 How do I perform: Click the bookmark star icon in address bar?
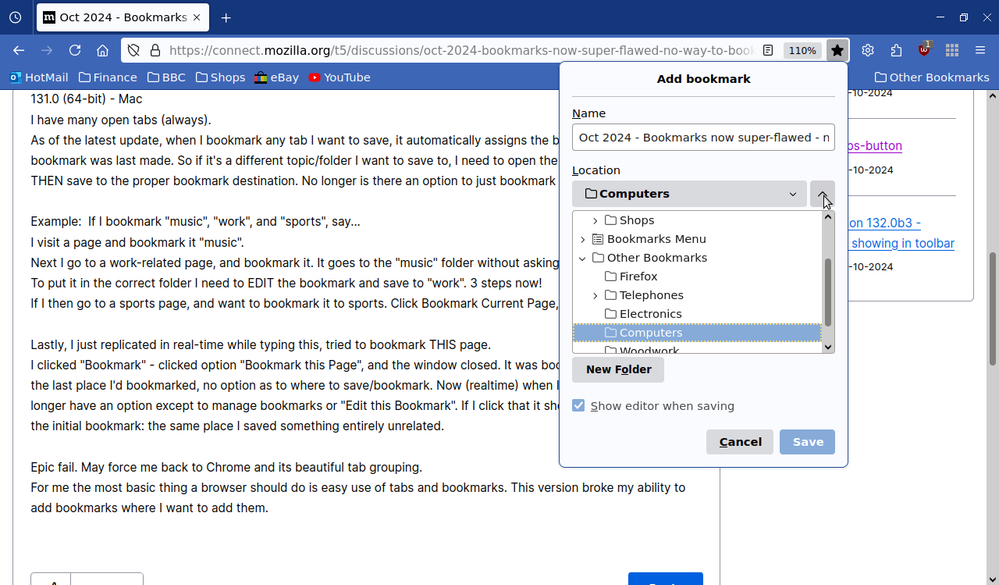coord(837,50)
